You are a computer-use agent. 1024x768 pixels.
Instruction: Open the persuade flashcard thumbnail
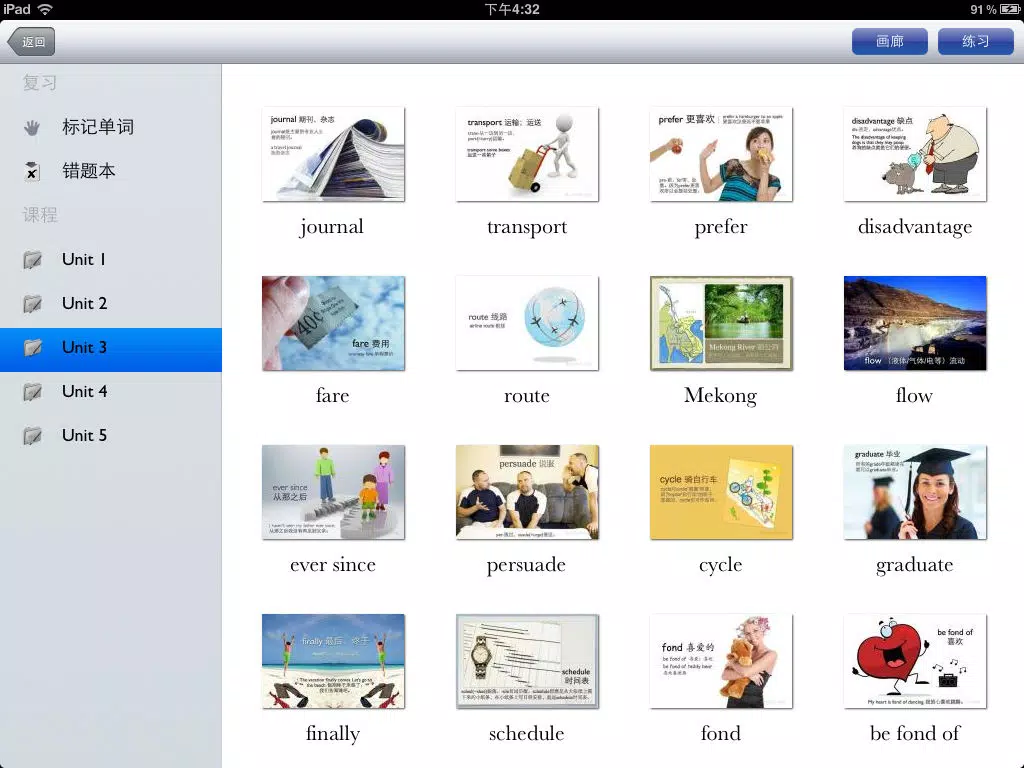[527, 492]
